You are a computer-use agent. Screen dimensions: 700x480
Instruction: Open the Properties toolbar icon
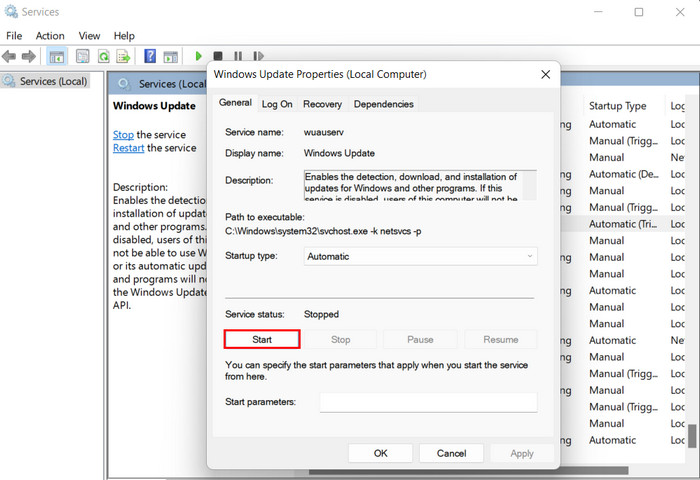[83, 56]
